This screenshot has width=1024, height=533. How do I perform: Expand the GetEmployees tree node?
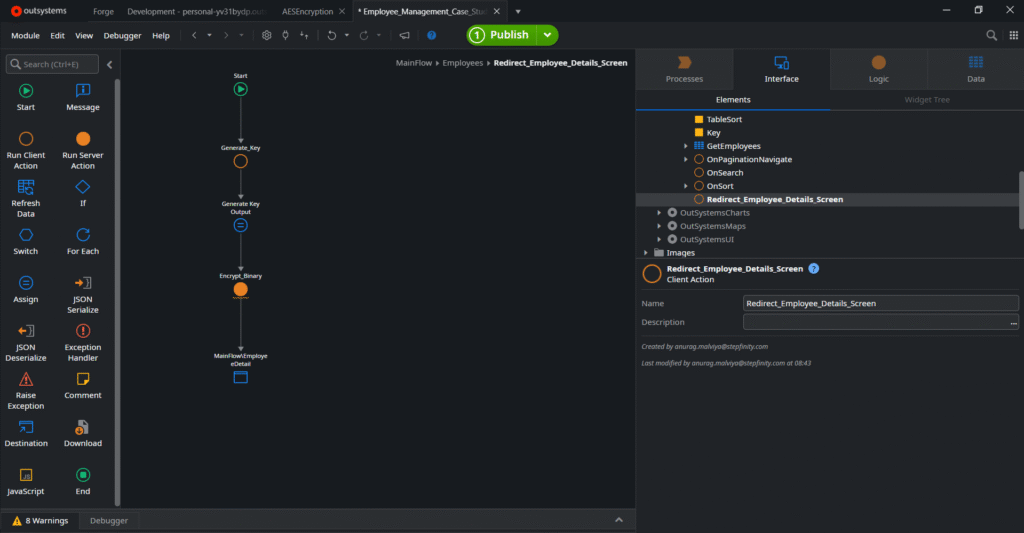686,146
